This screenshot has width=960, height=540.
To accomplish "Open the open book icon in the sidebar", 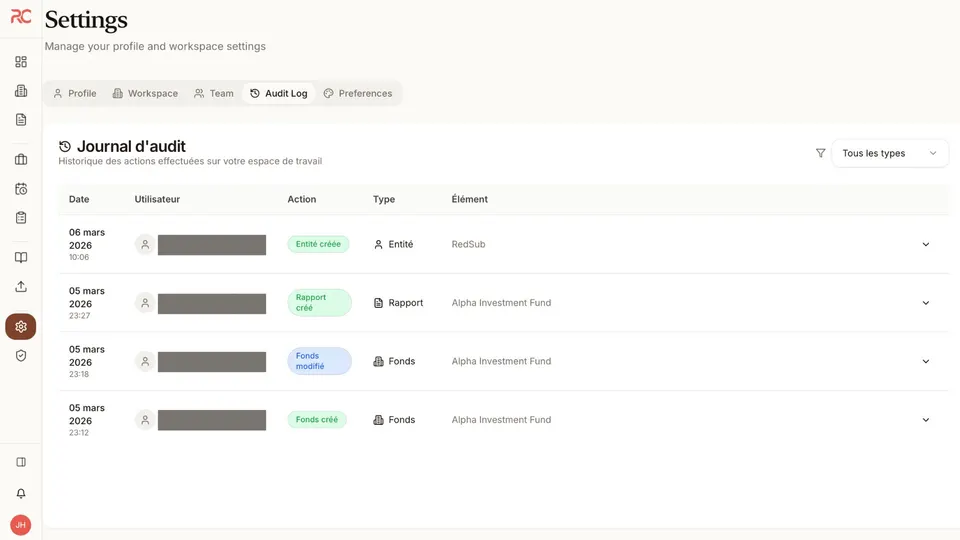I will 21,258.
